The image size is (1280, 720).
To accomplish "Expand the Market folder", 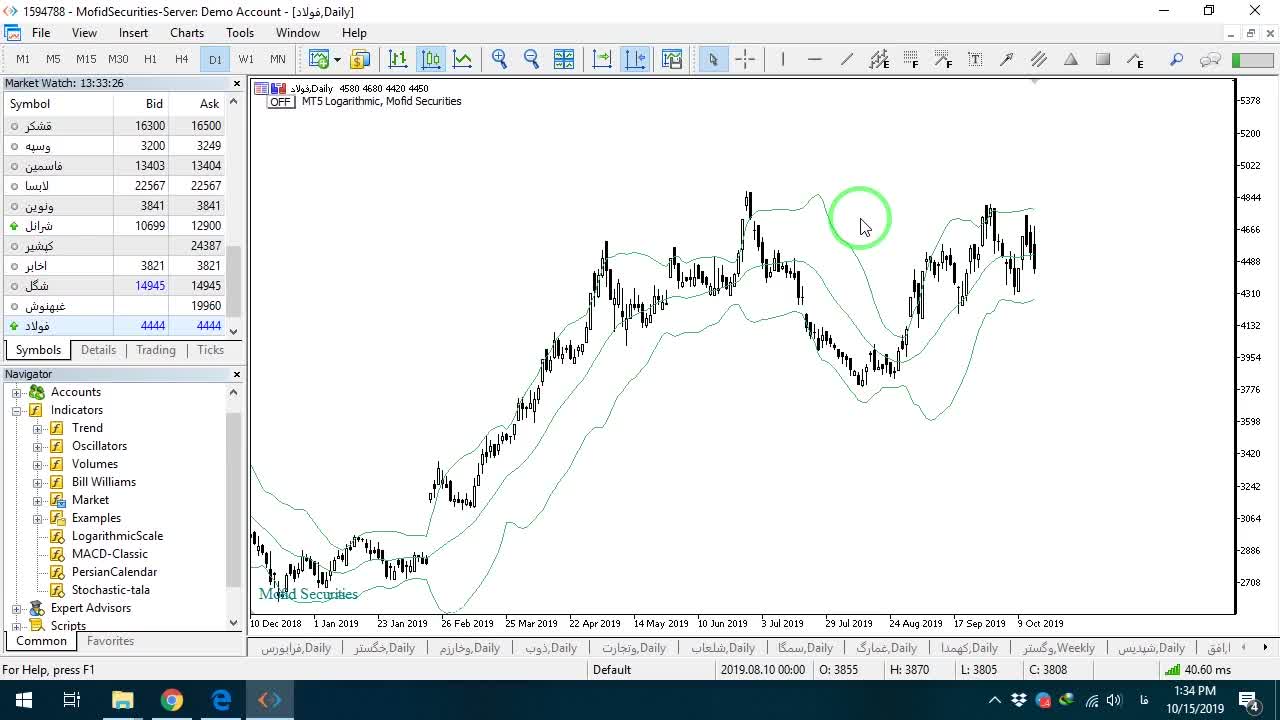I will (x=38, y=500).
